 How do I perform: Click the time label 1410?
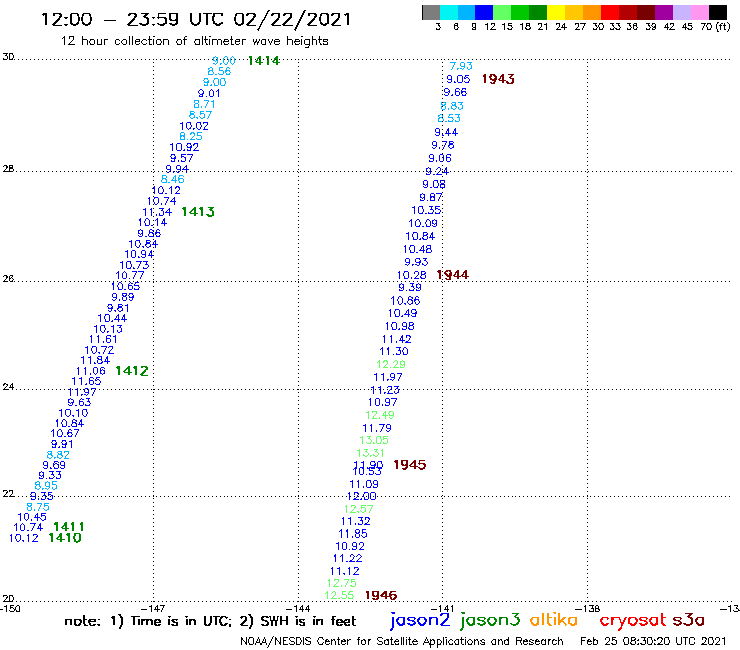65,538
